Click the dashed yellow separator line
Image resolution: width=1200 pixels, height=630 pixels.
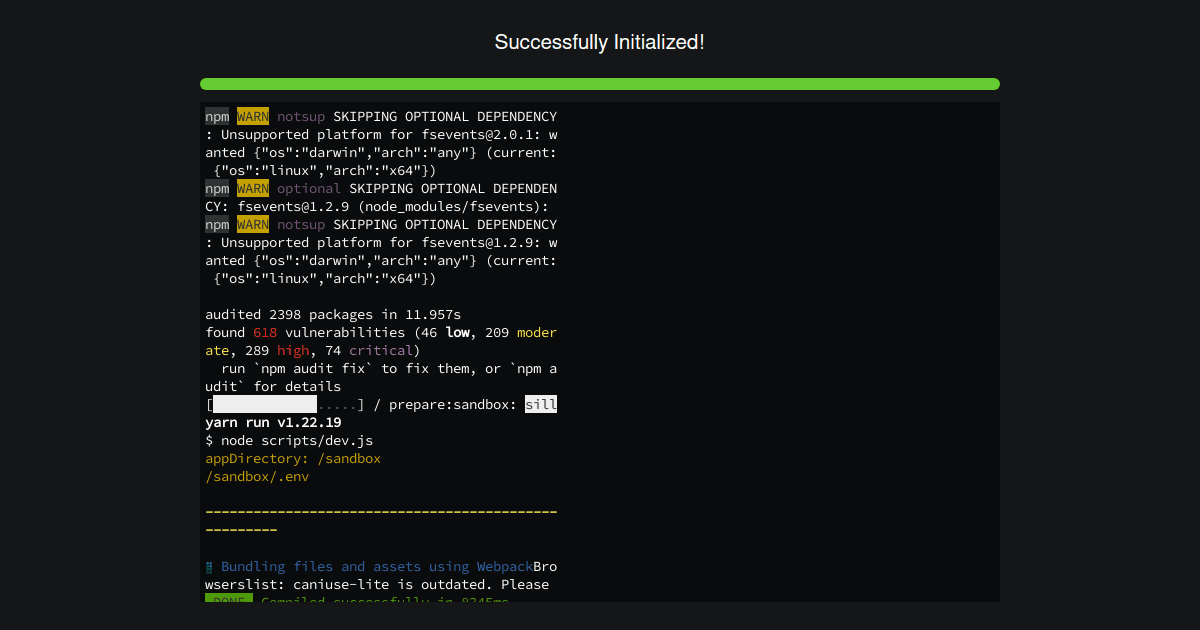[x=380, y=511]
